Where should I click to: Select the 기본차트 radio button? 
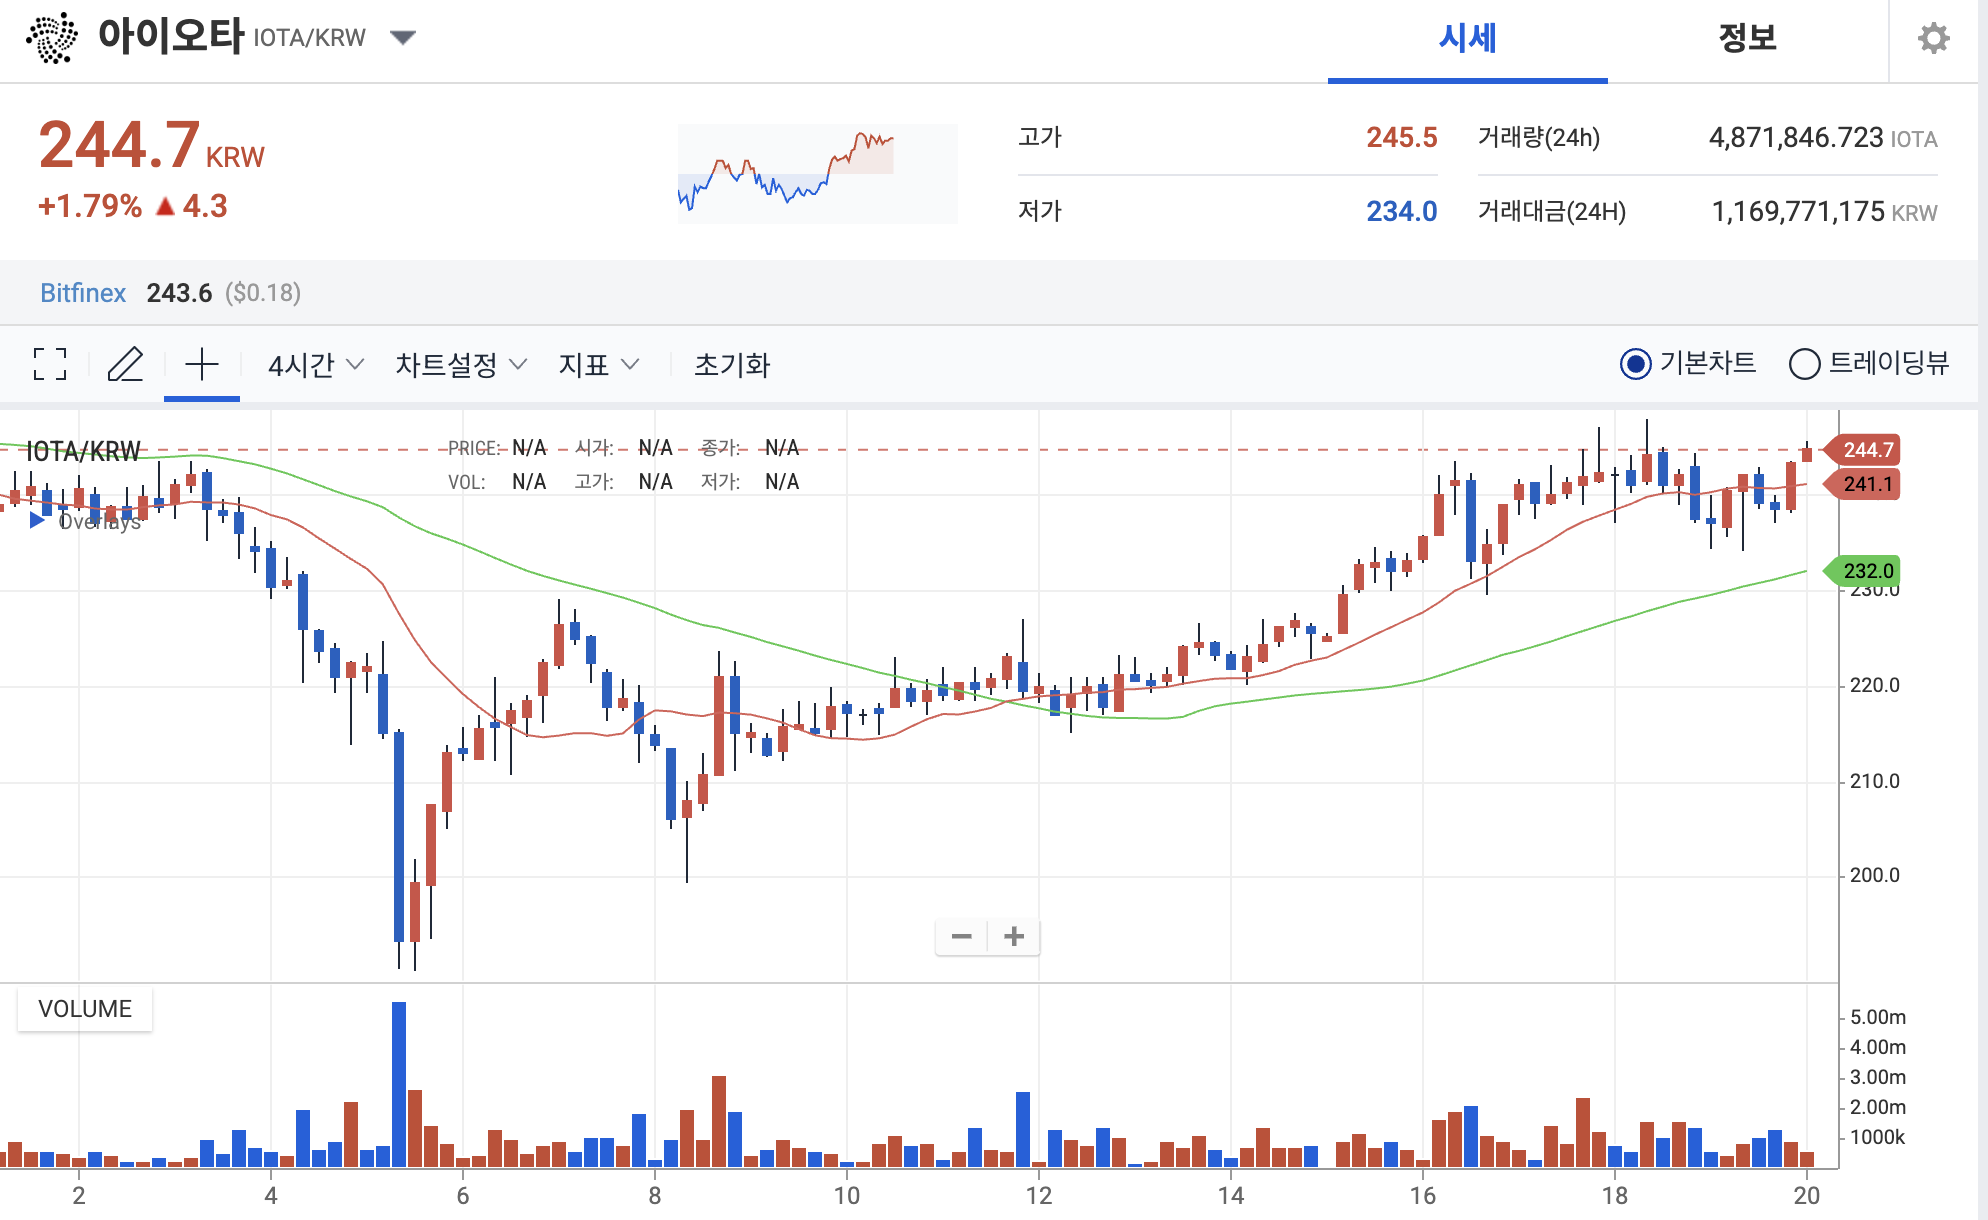point(1636,364)
